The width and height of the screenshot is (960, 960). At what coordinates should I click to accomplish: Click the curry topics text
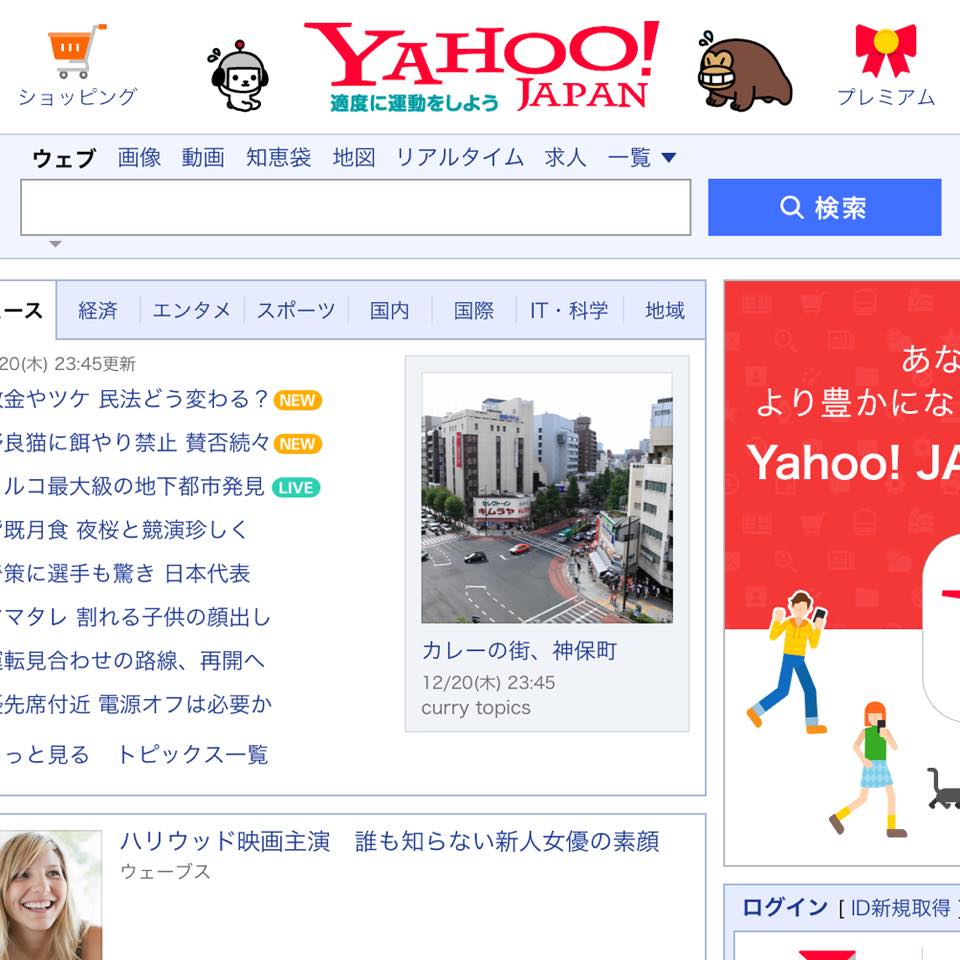(x=476, y=708)
